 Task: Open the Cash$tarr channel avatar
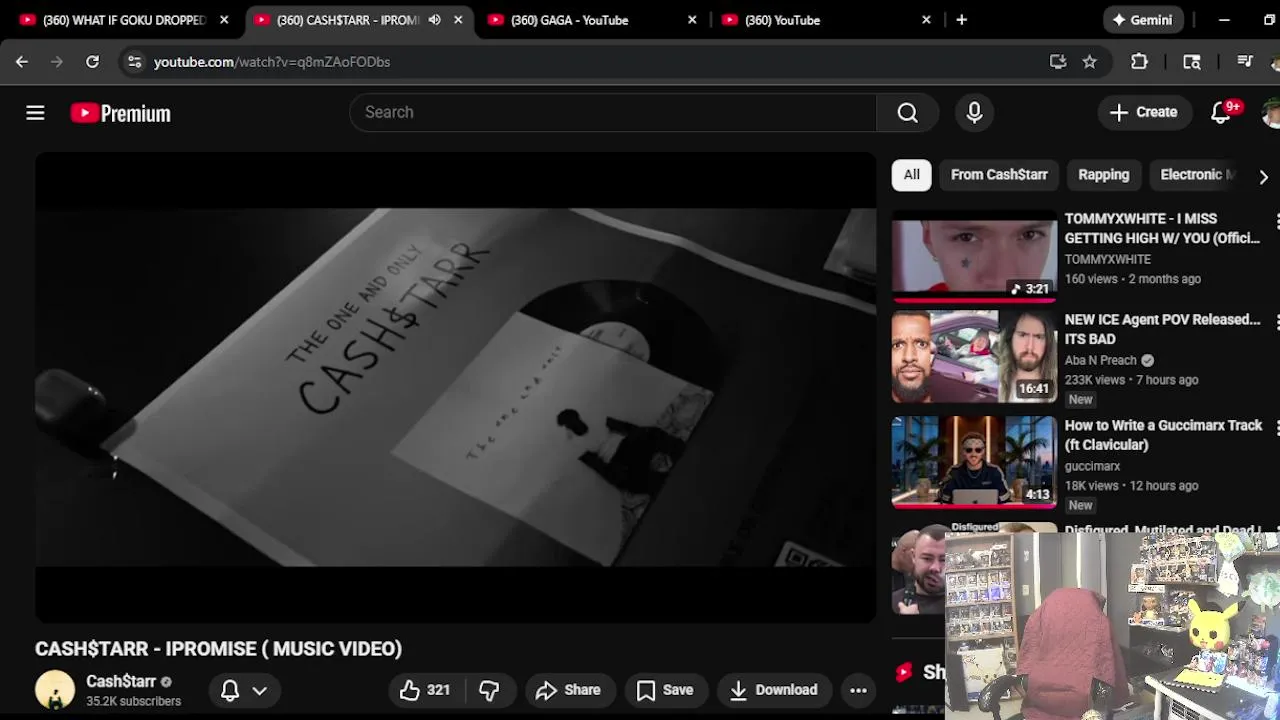(55, 690)
